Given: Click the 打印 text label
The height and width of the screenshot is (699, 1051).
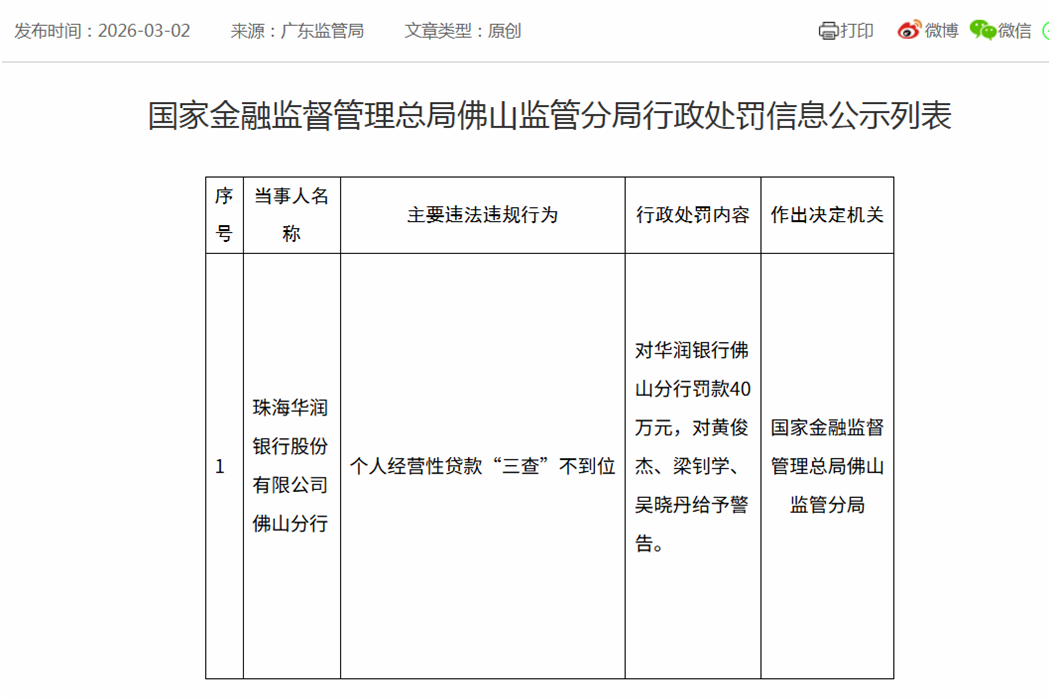Looking at the screenshot, I should 857,31.
